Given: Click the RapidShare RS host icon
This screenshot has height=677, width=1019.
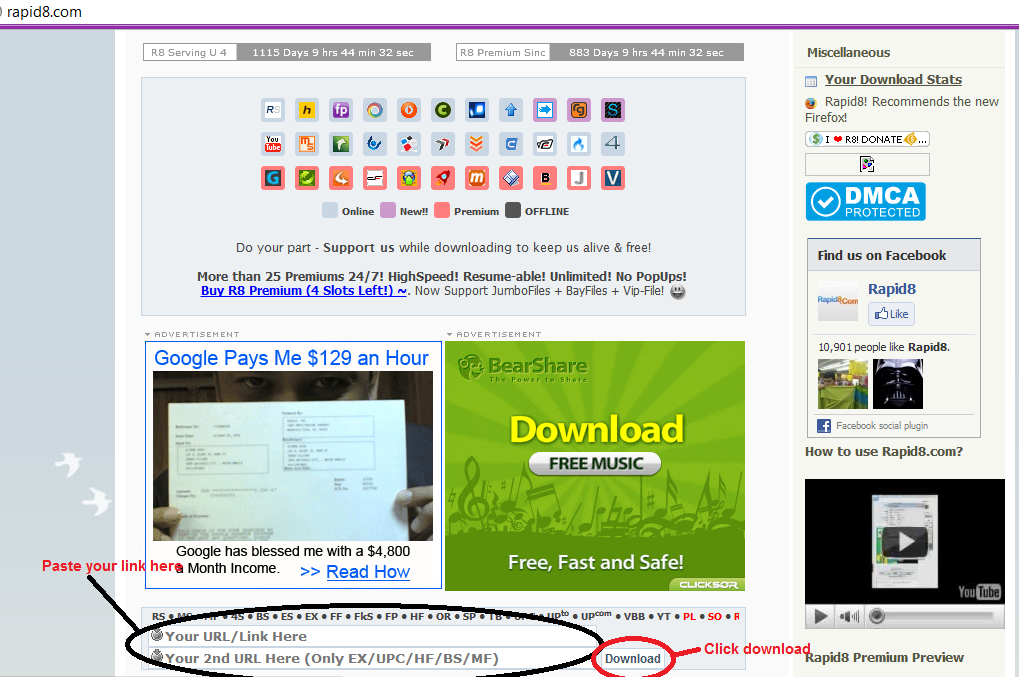Looking at the screenshot, I should [272, 110].
